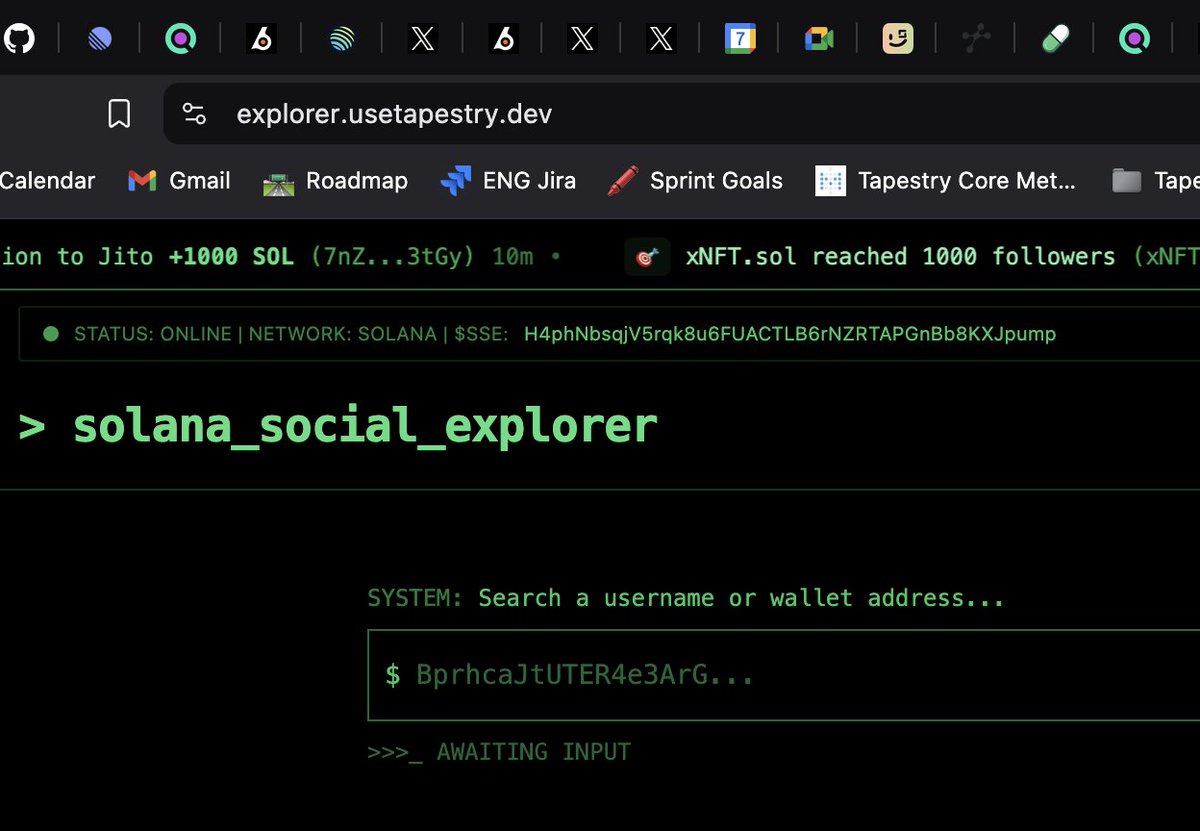This screenshot has height=831, width=1200.
Task: Open the site permissions icon in address bar
Action: (x=193, y=113)
